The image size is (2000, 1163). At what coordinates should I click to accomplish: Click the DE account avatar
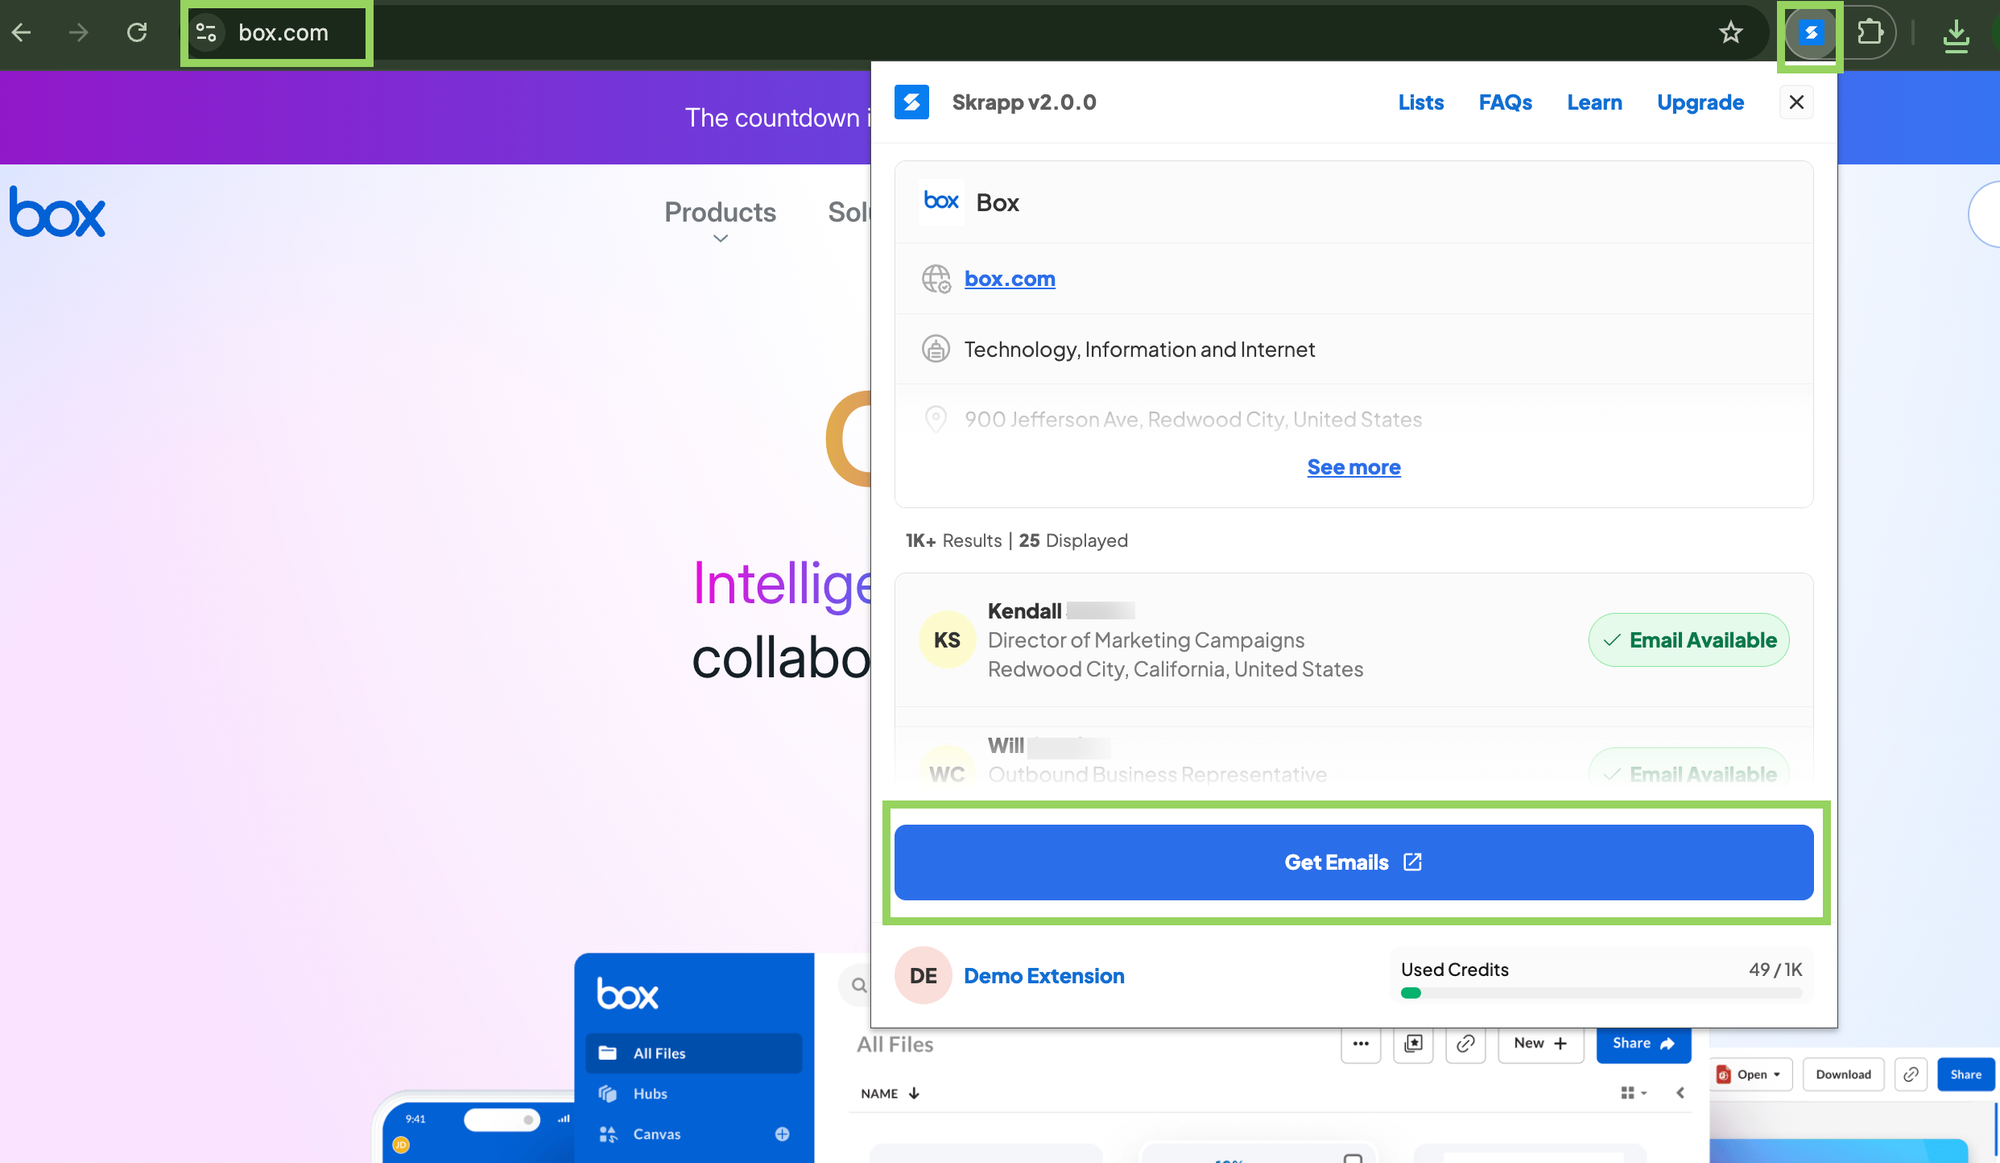[923, 976]
